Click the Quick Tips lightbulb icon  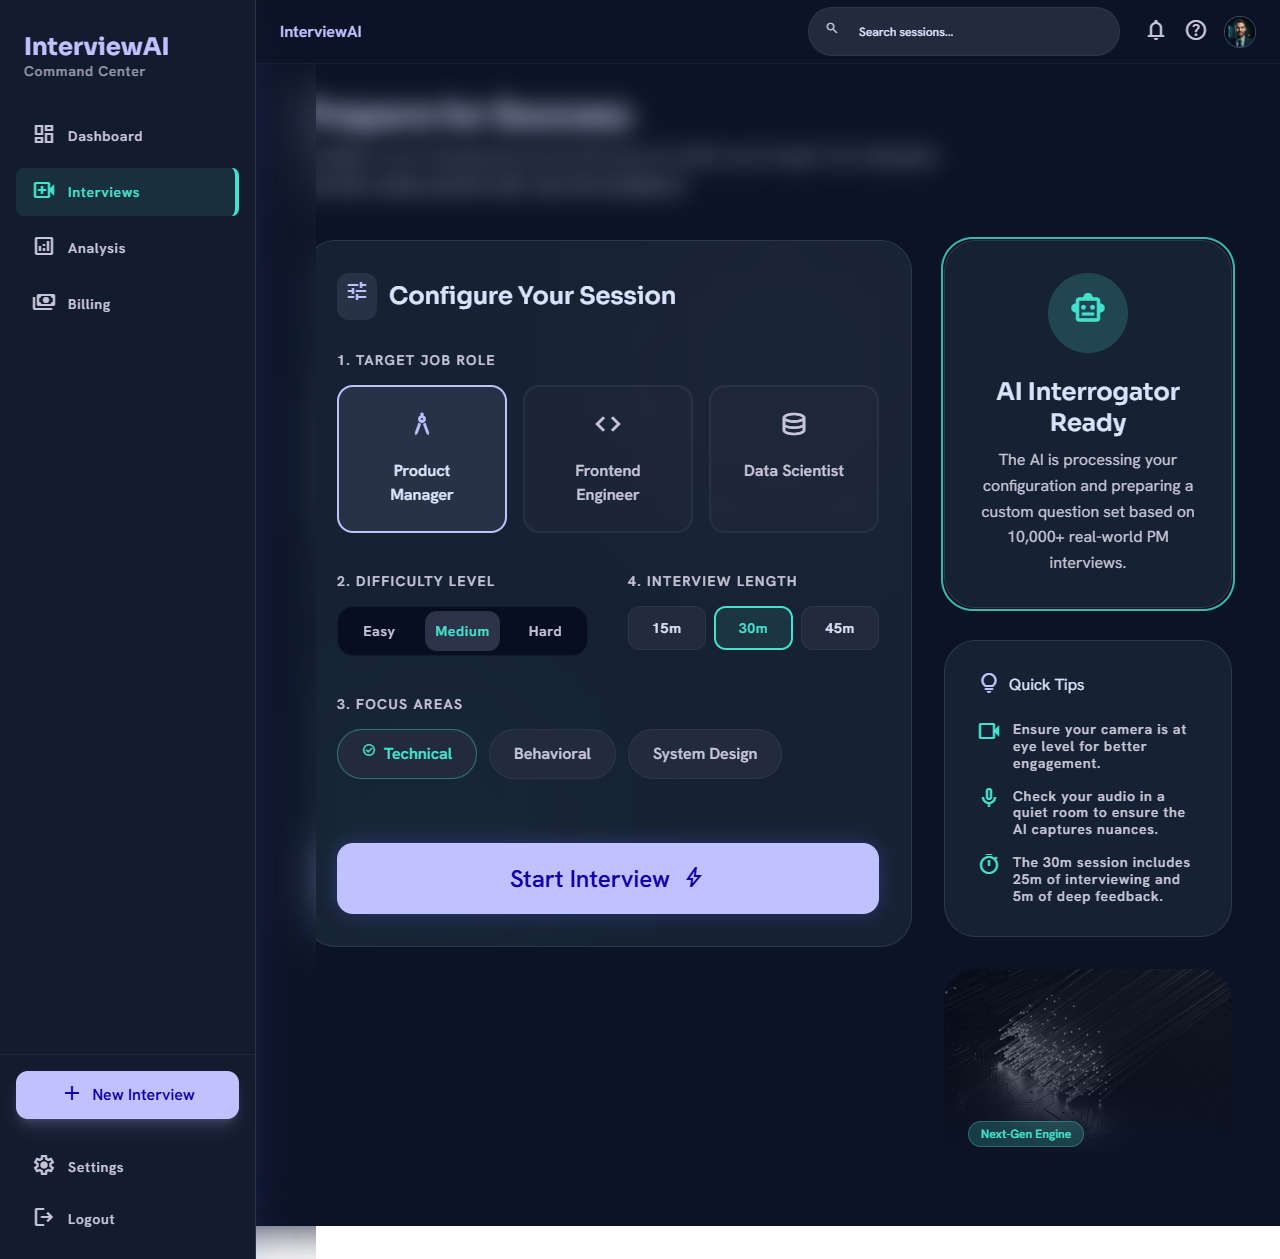pos(989,683)
